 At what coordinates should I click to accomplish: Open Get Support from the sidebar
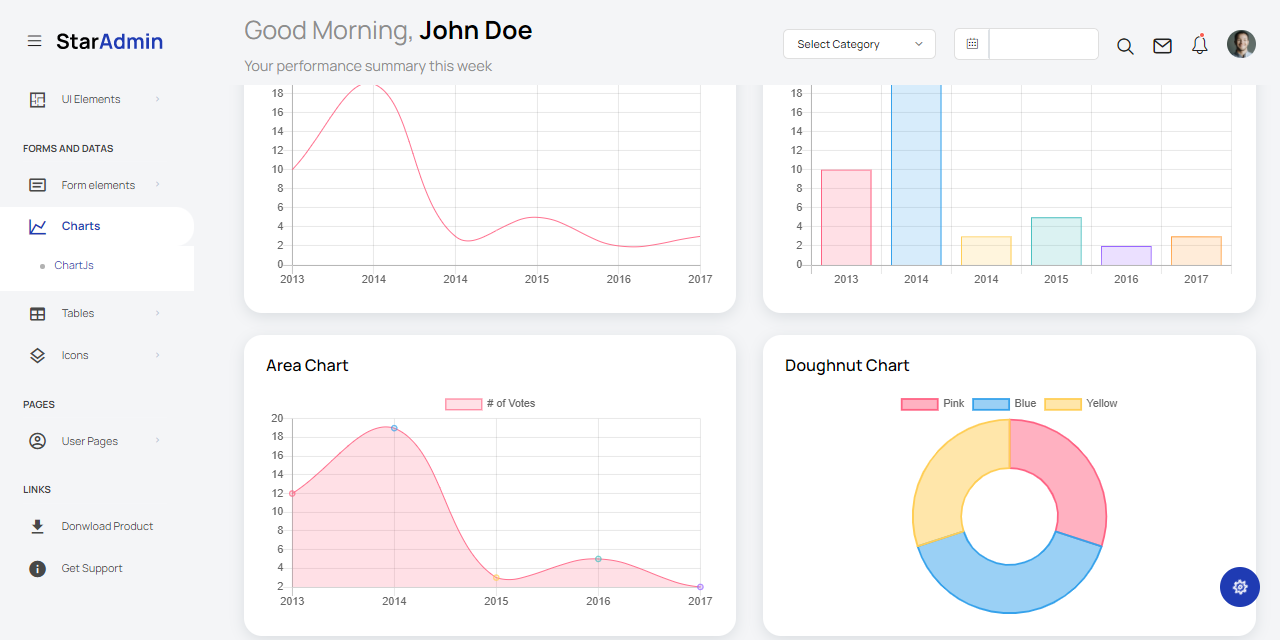pyautogui.click(x=92, y=568)
